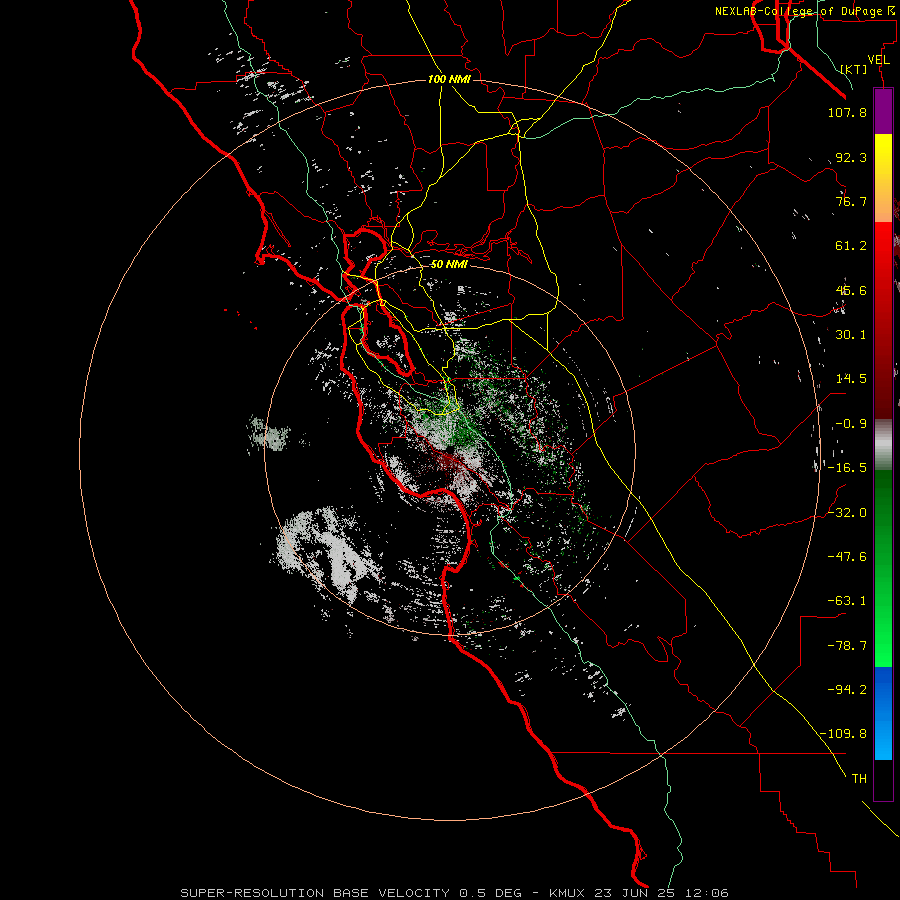Viewport: 900px width, 900px height.
Task: Click the 76.7 velocity scale value
Action: coord(851,201)
